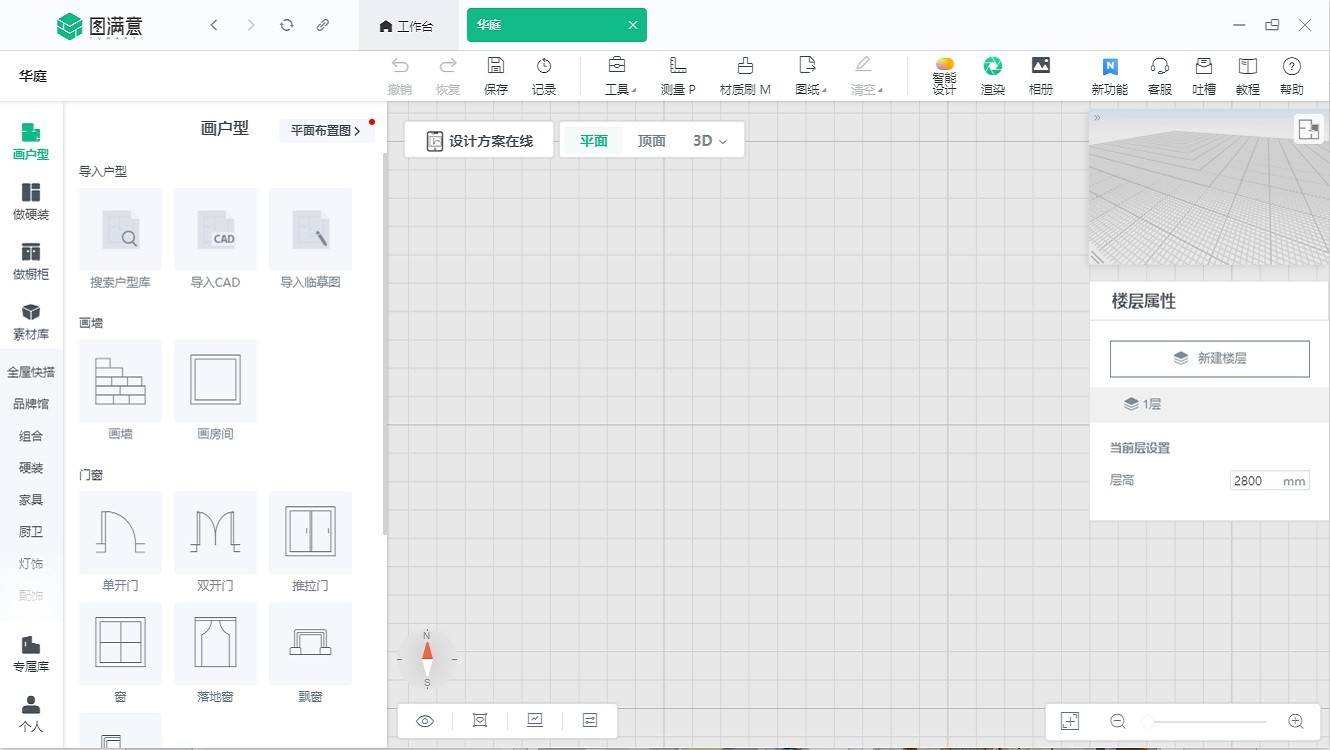Zoom in with the plus magnifier
The width and height of the screenshot is (1330, 750).
point(1296,721)
